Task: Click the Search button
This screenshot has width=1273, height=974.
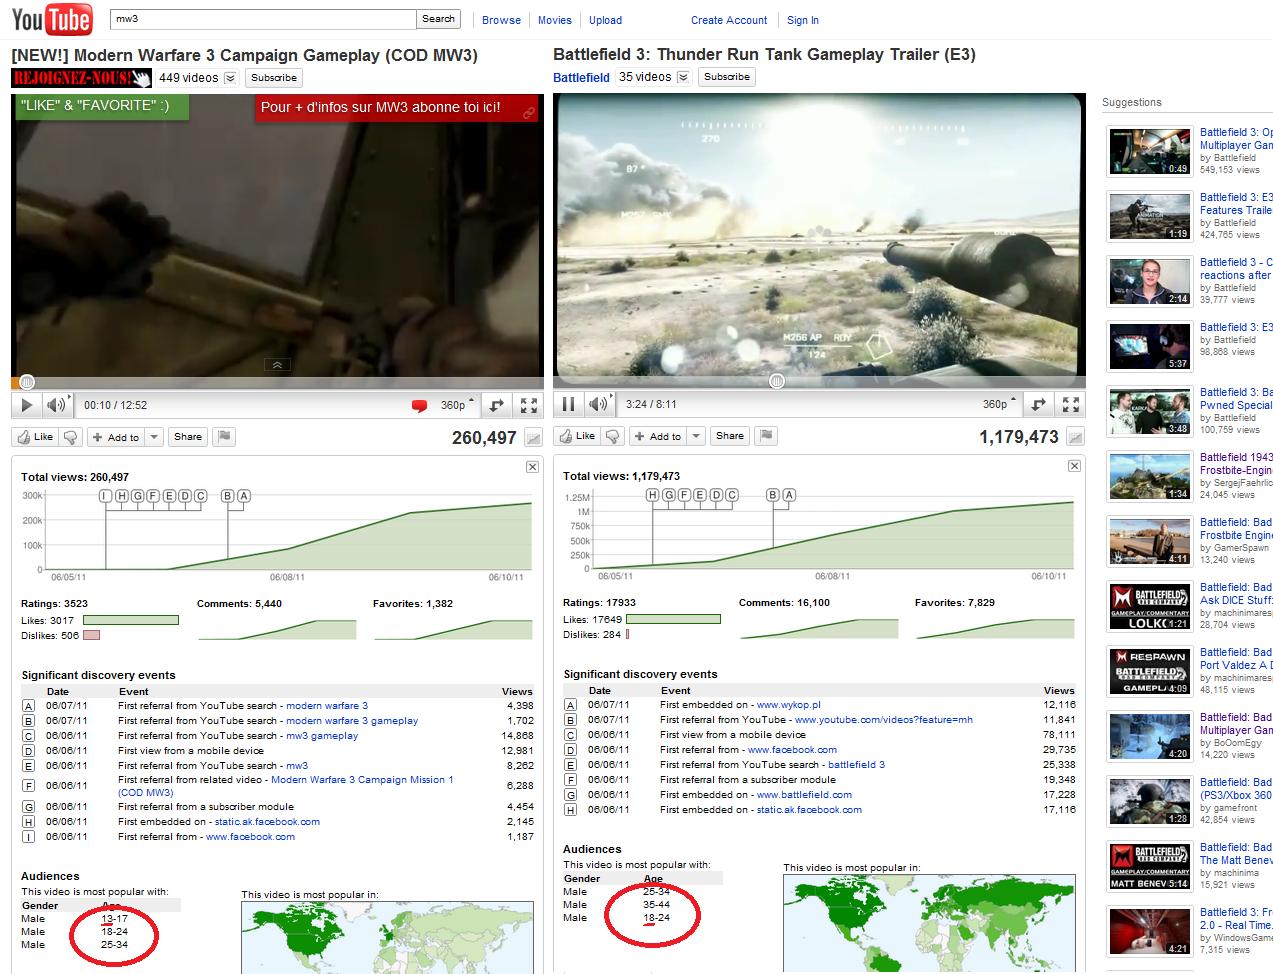Action: coord(438,19)
